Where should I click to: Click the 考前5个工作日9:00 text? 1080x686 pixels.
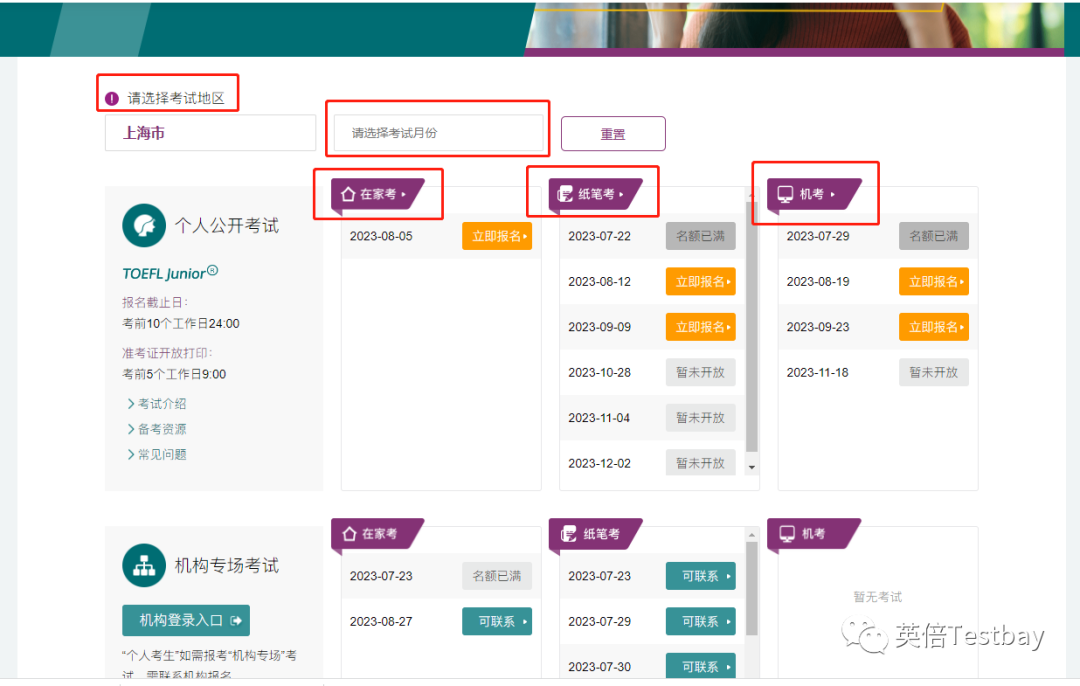tap(174, 375)
